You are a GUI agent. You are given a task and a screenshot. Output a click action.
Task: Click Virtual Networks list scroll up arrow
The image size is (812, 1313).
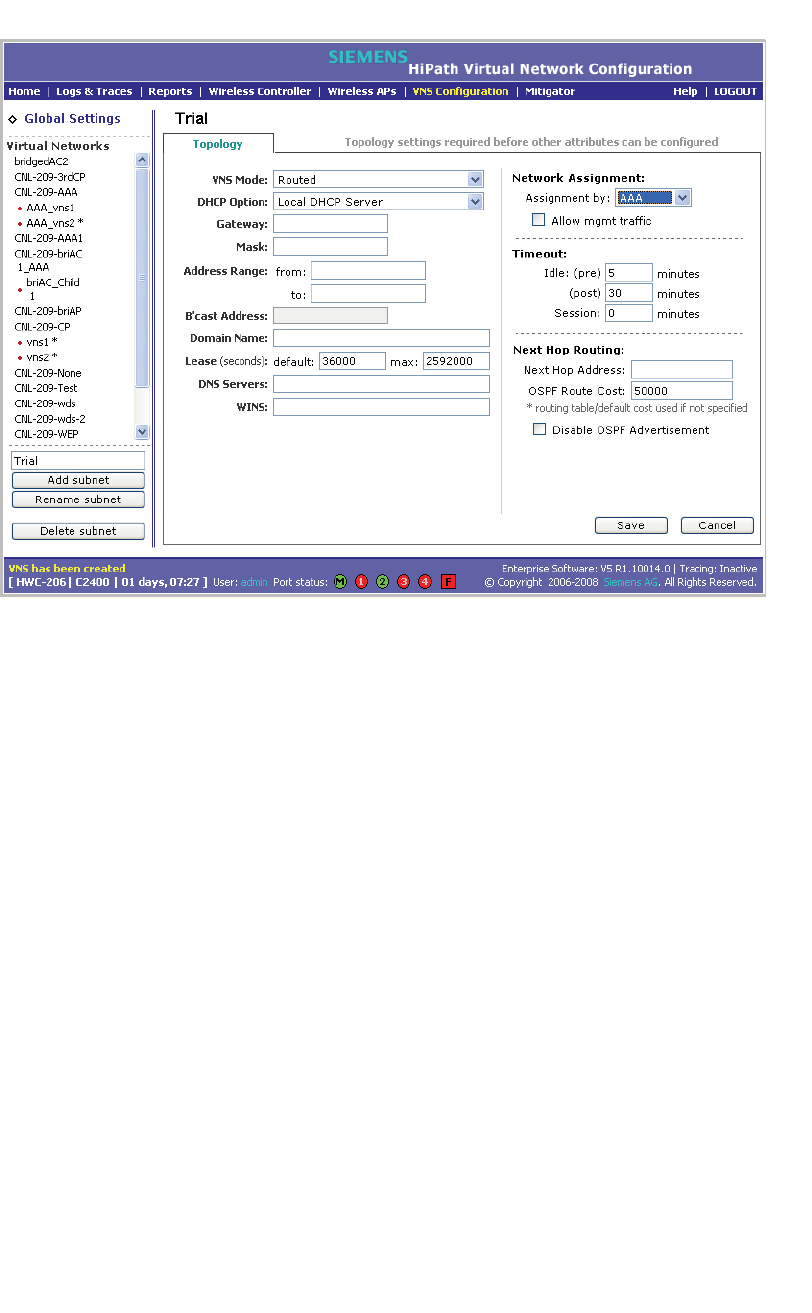click(142, 160)
